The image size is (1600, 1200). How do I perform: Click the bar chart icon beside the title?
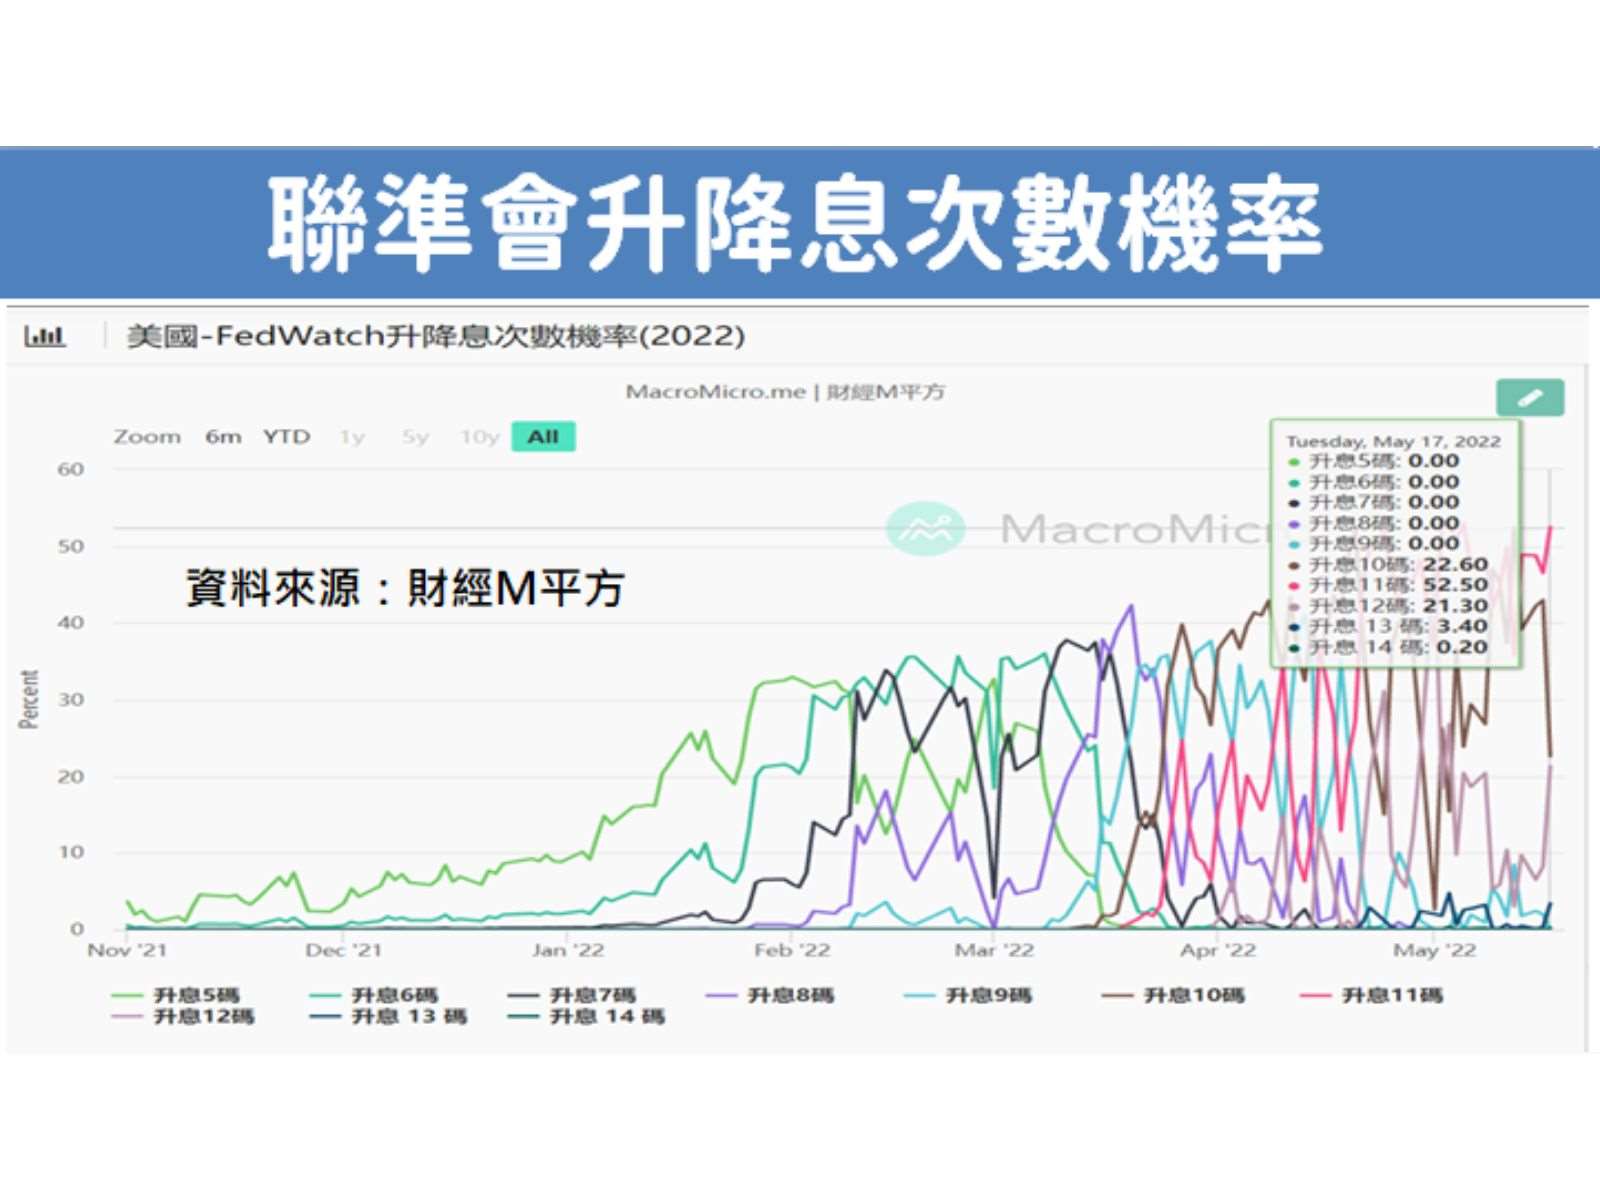pos(45,336)
